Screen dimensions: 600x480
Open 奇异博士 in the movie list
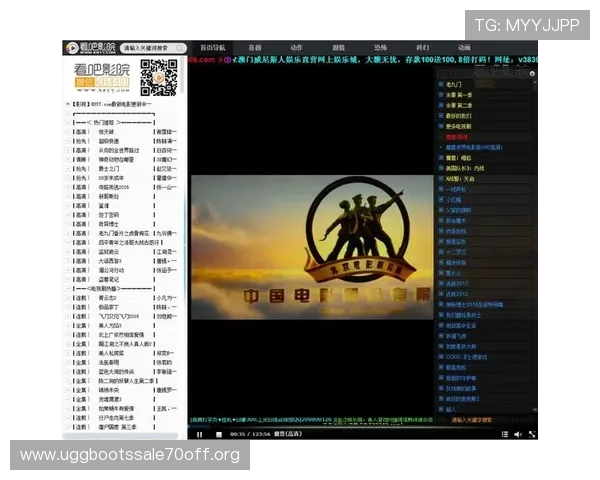109,224
